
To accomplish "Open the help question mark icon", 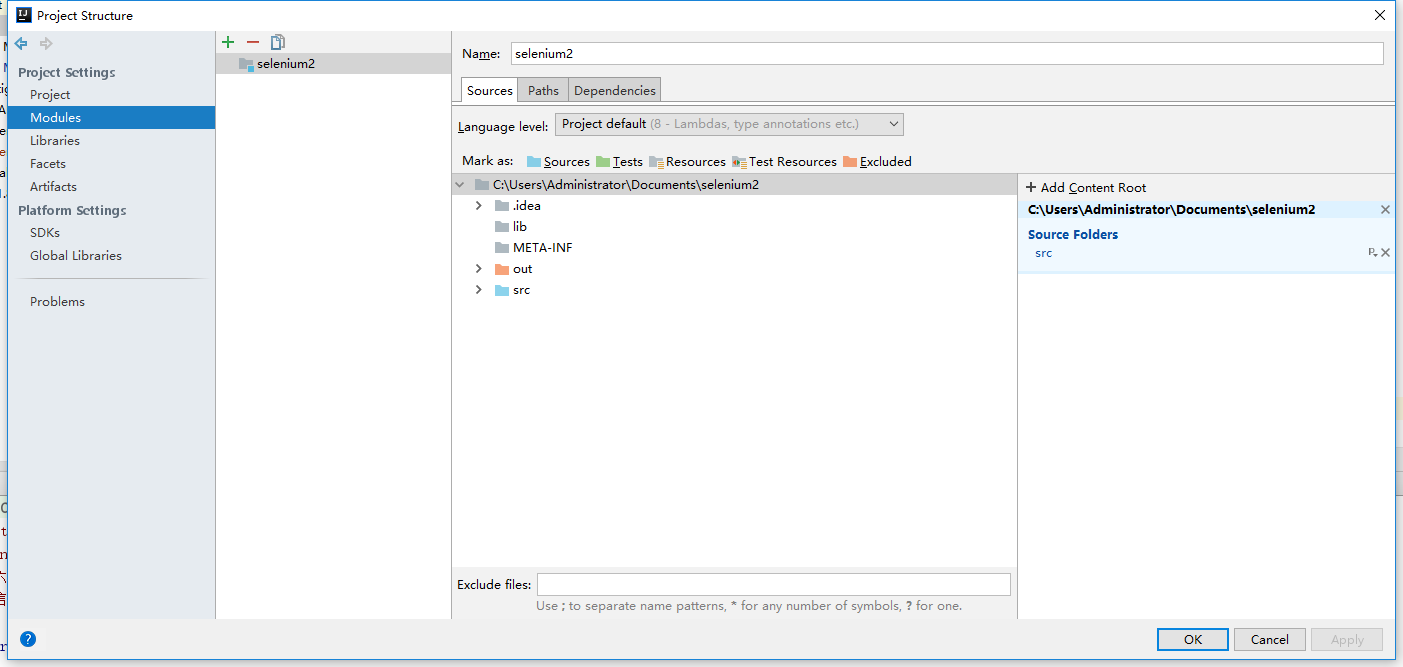I will click(x=28, y=639).
